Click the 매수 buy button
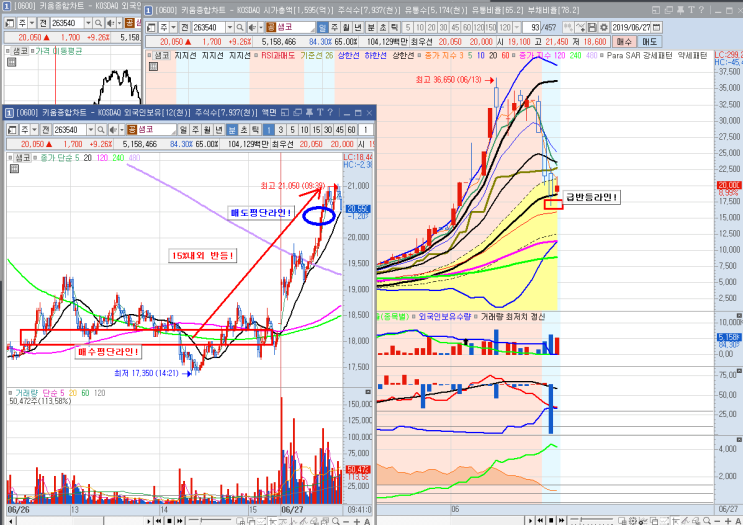The image size is (743, 525). [x=624, y=42]
